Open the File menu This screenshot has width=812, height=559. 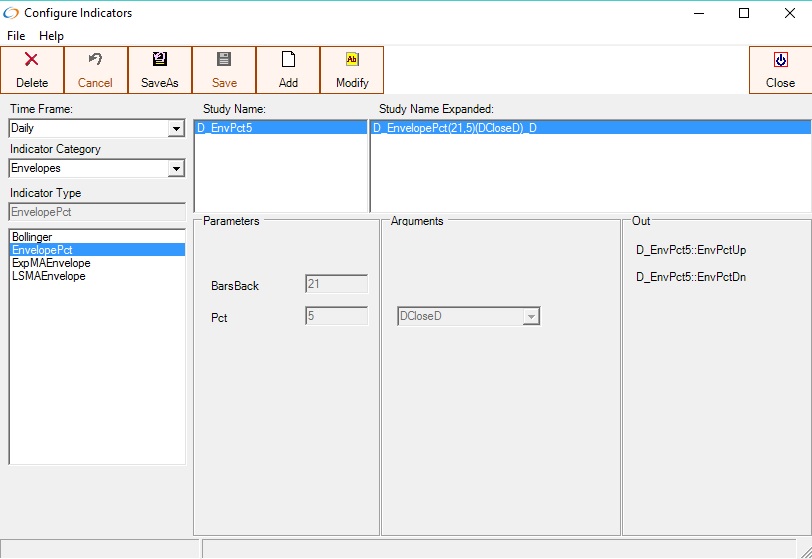click(16, 36)
